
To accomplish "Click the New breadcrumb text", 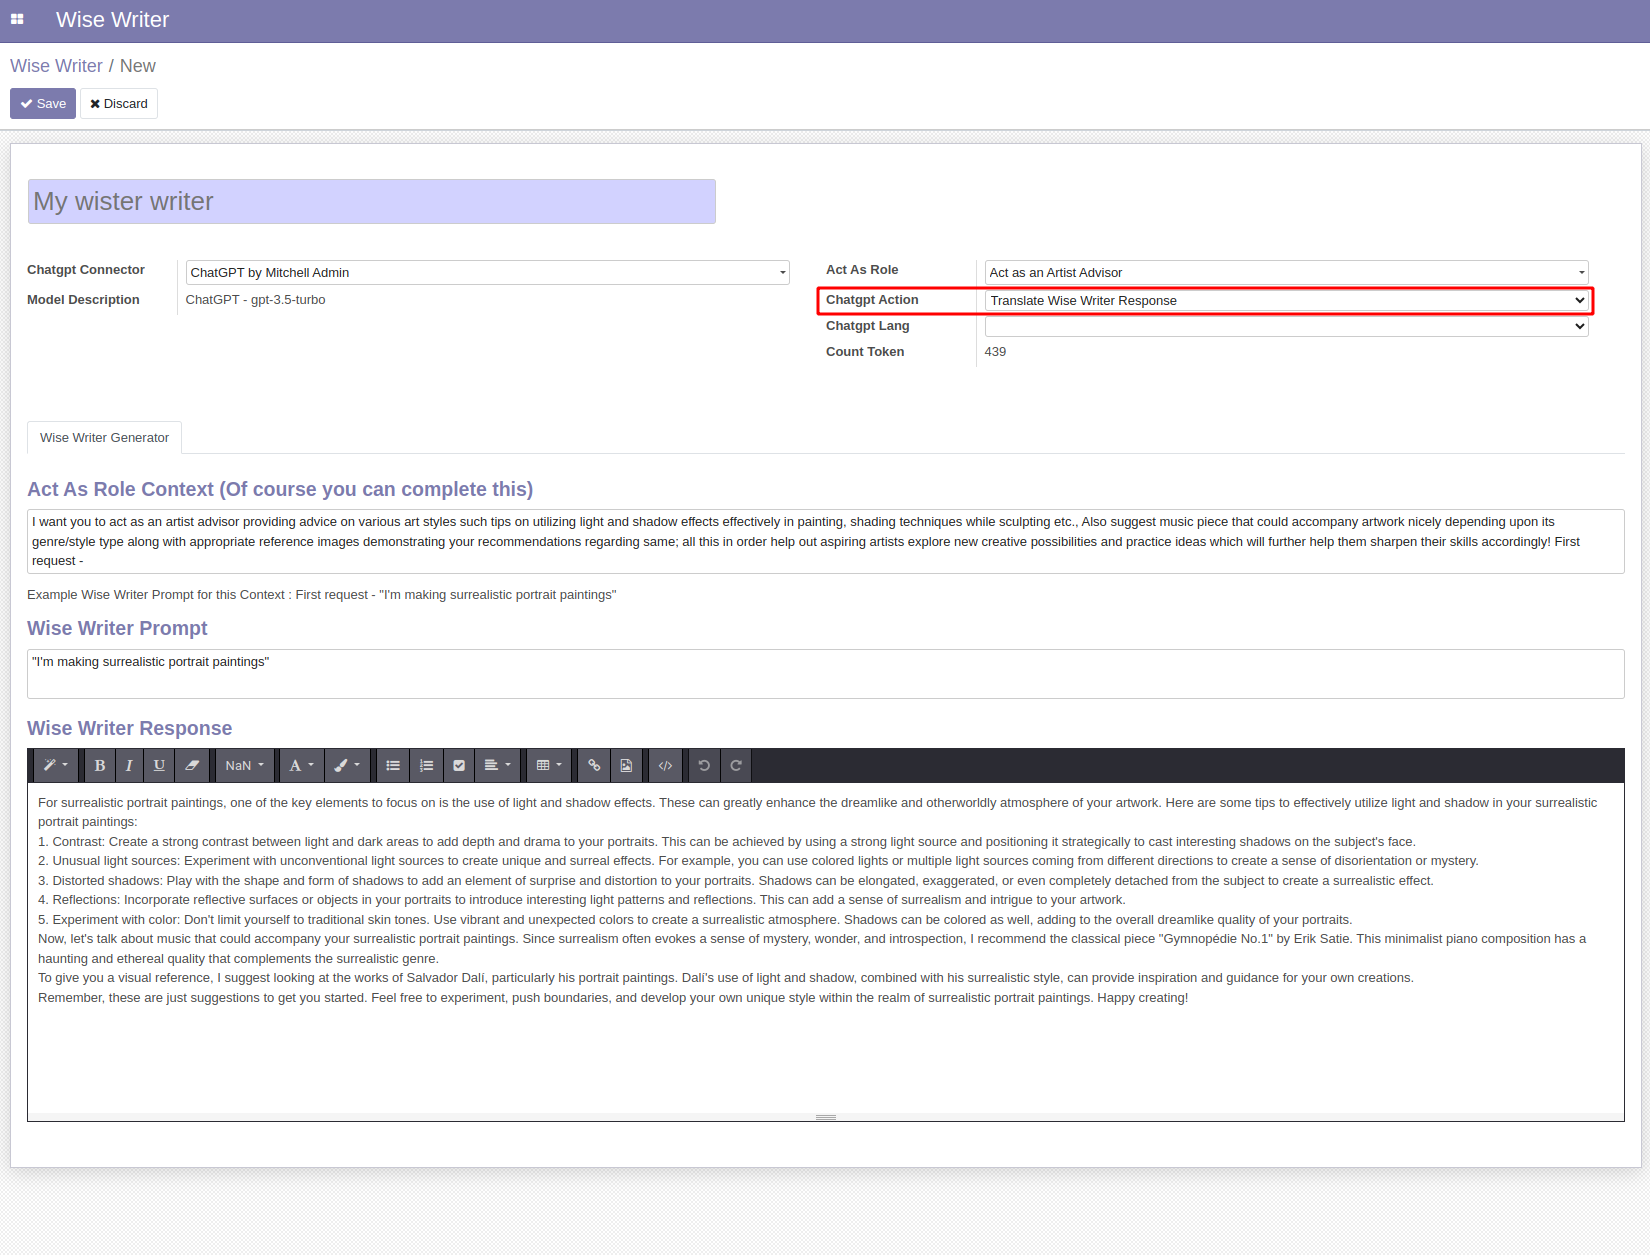I will click(138, 66).
